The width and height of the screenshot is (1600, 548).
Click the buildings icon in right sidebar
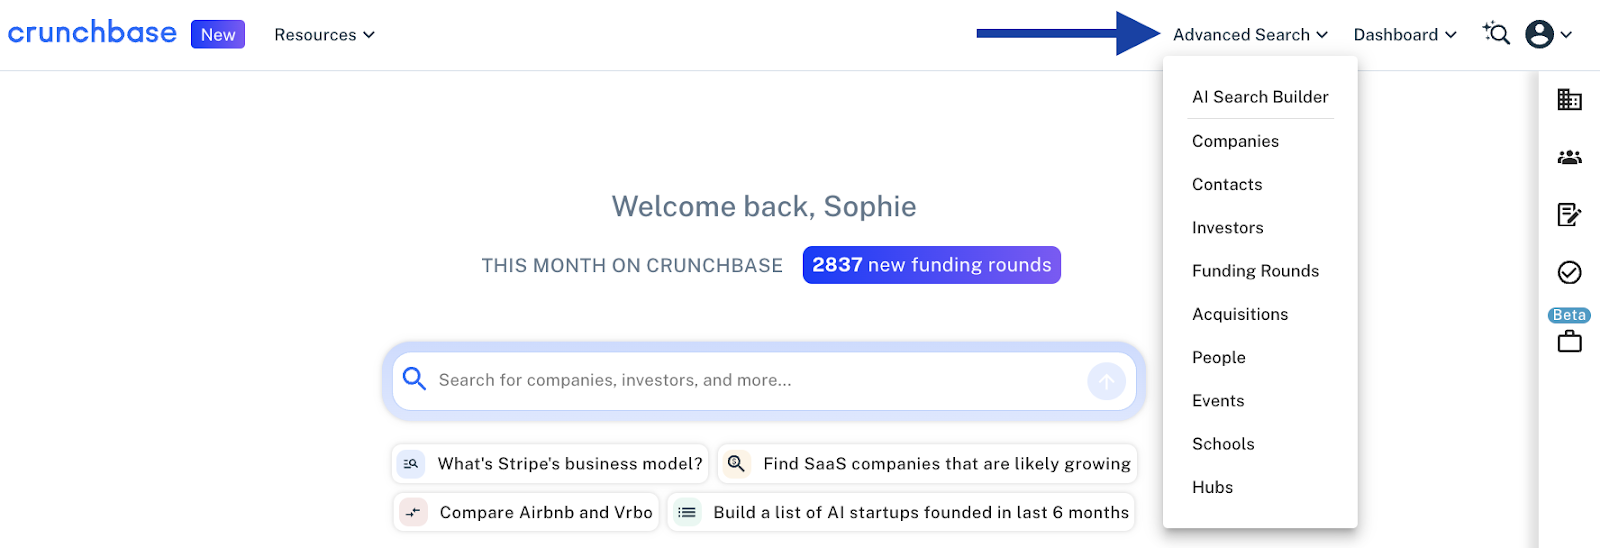click(1569, 100)
